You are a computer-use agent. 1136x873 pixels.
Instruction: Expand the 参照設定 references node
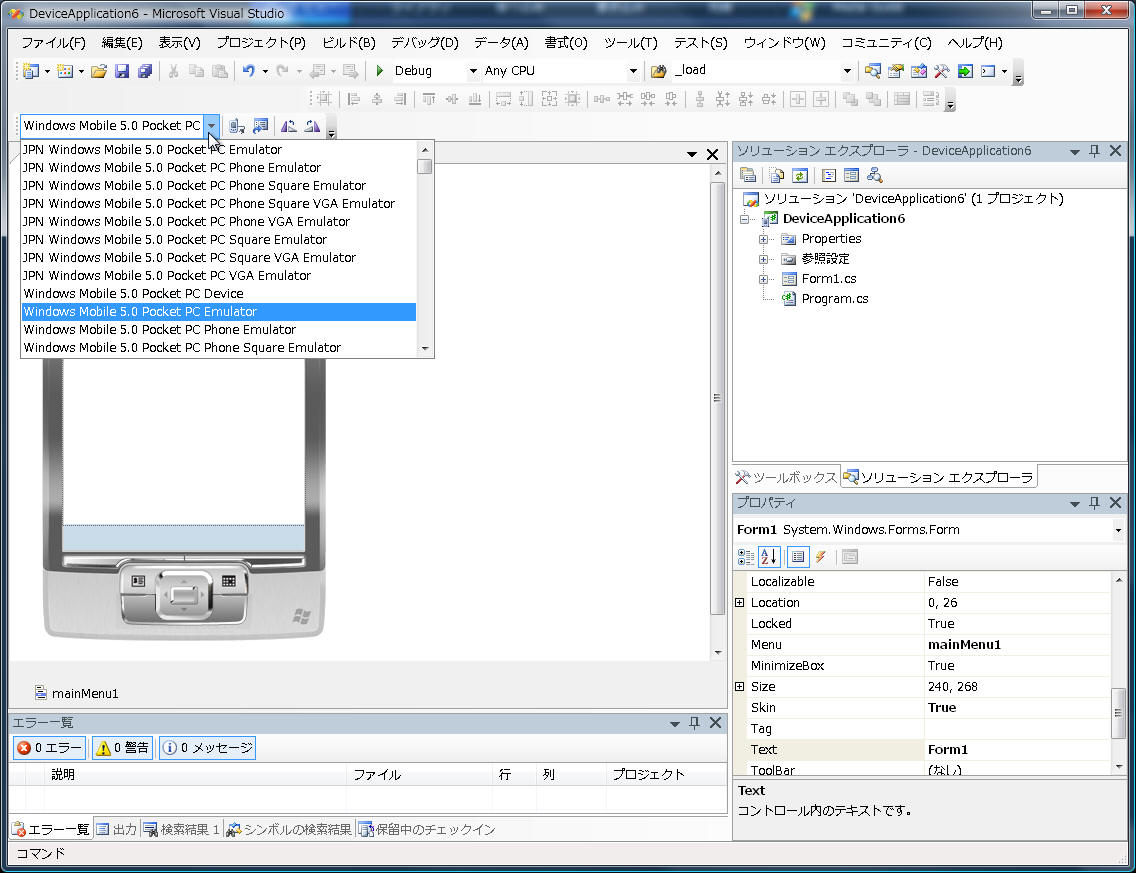coord(763,259)
